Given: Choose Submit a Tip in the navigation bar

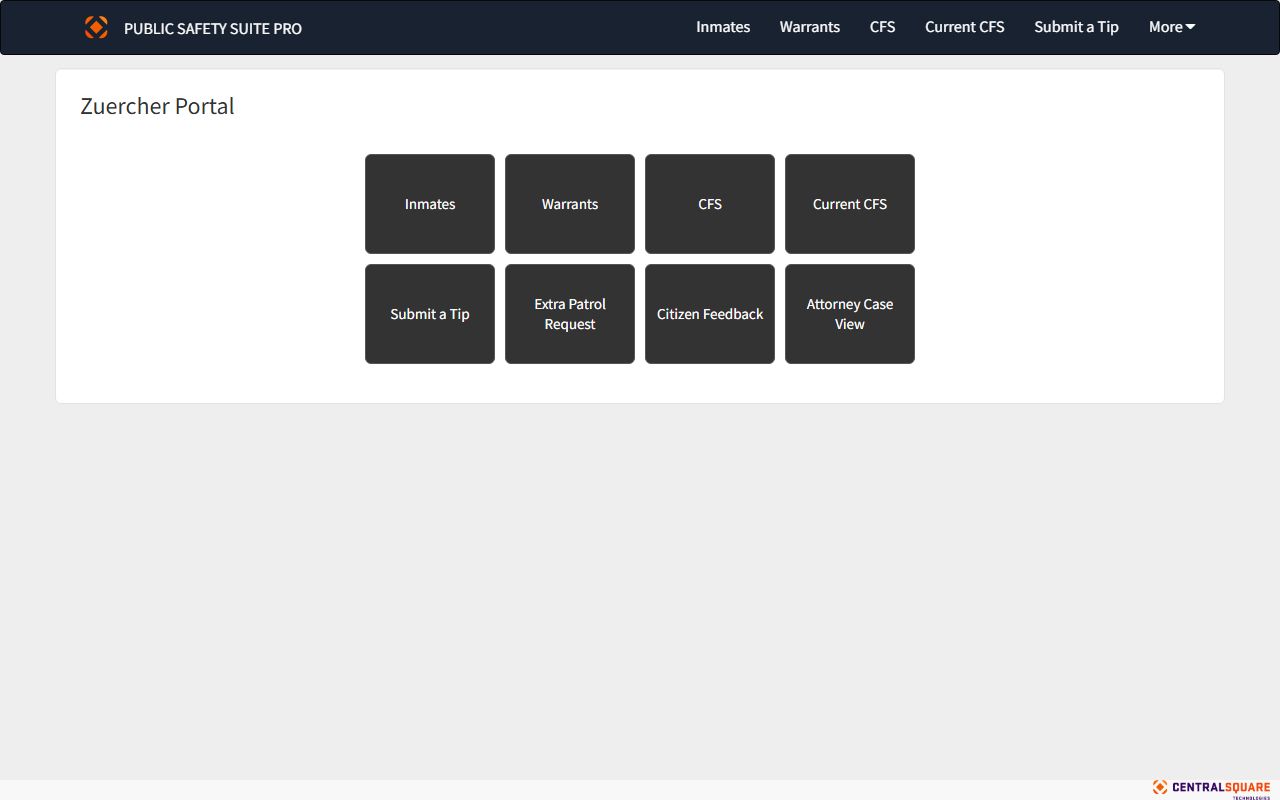Looking at the screenshot, I should coord(1076,27).
